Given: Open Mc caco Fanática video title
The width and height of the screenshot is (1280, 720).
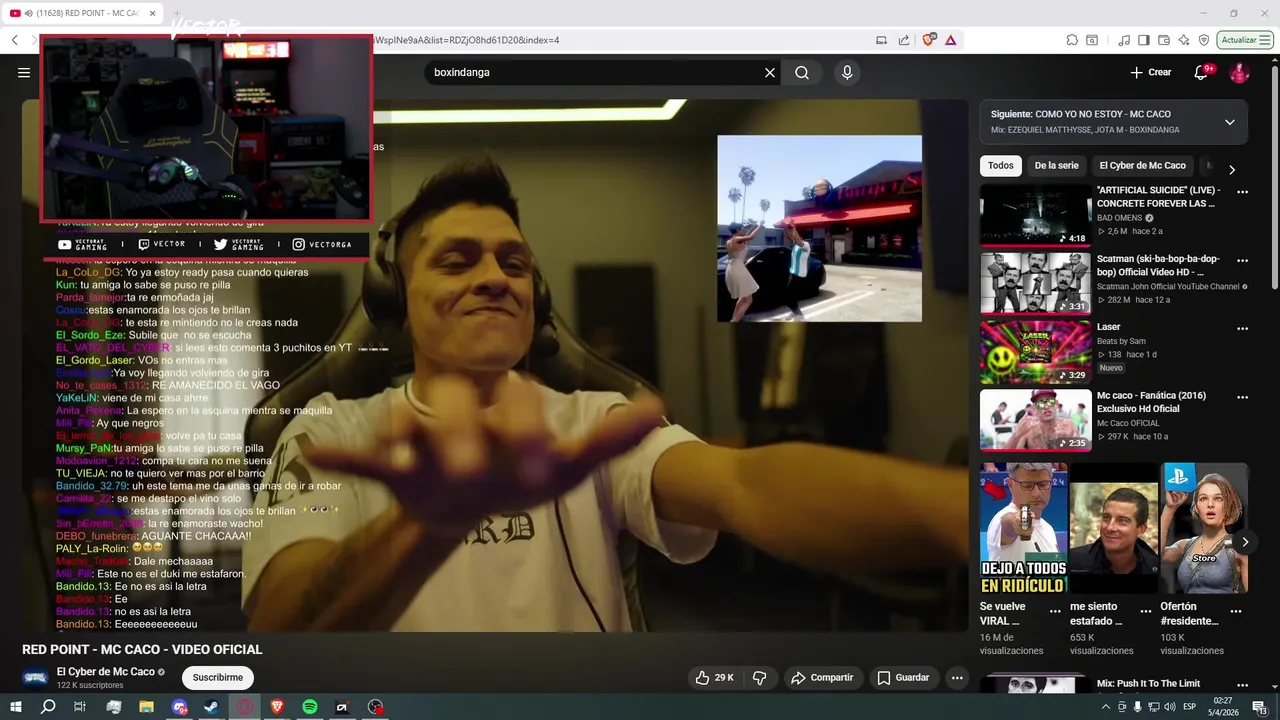Looking at the screenshot, I should click(x=1151, y=402).
